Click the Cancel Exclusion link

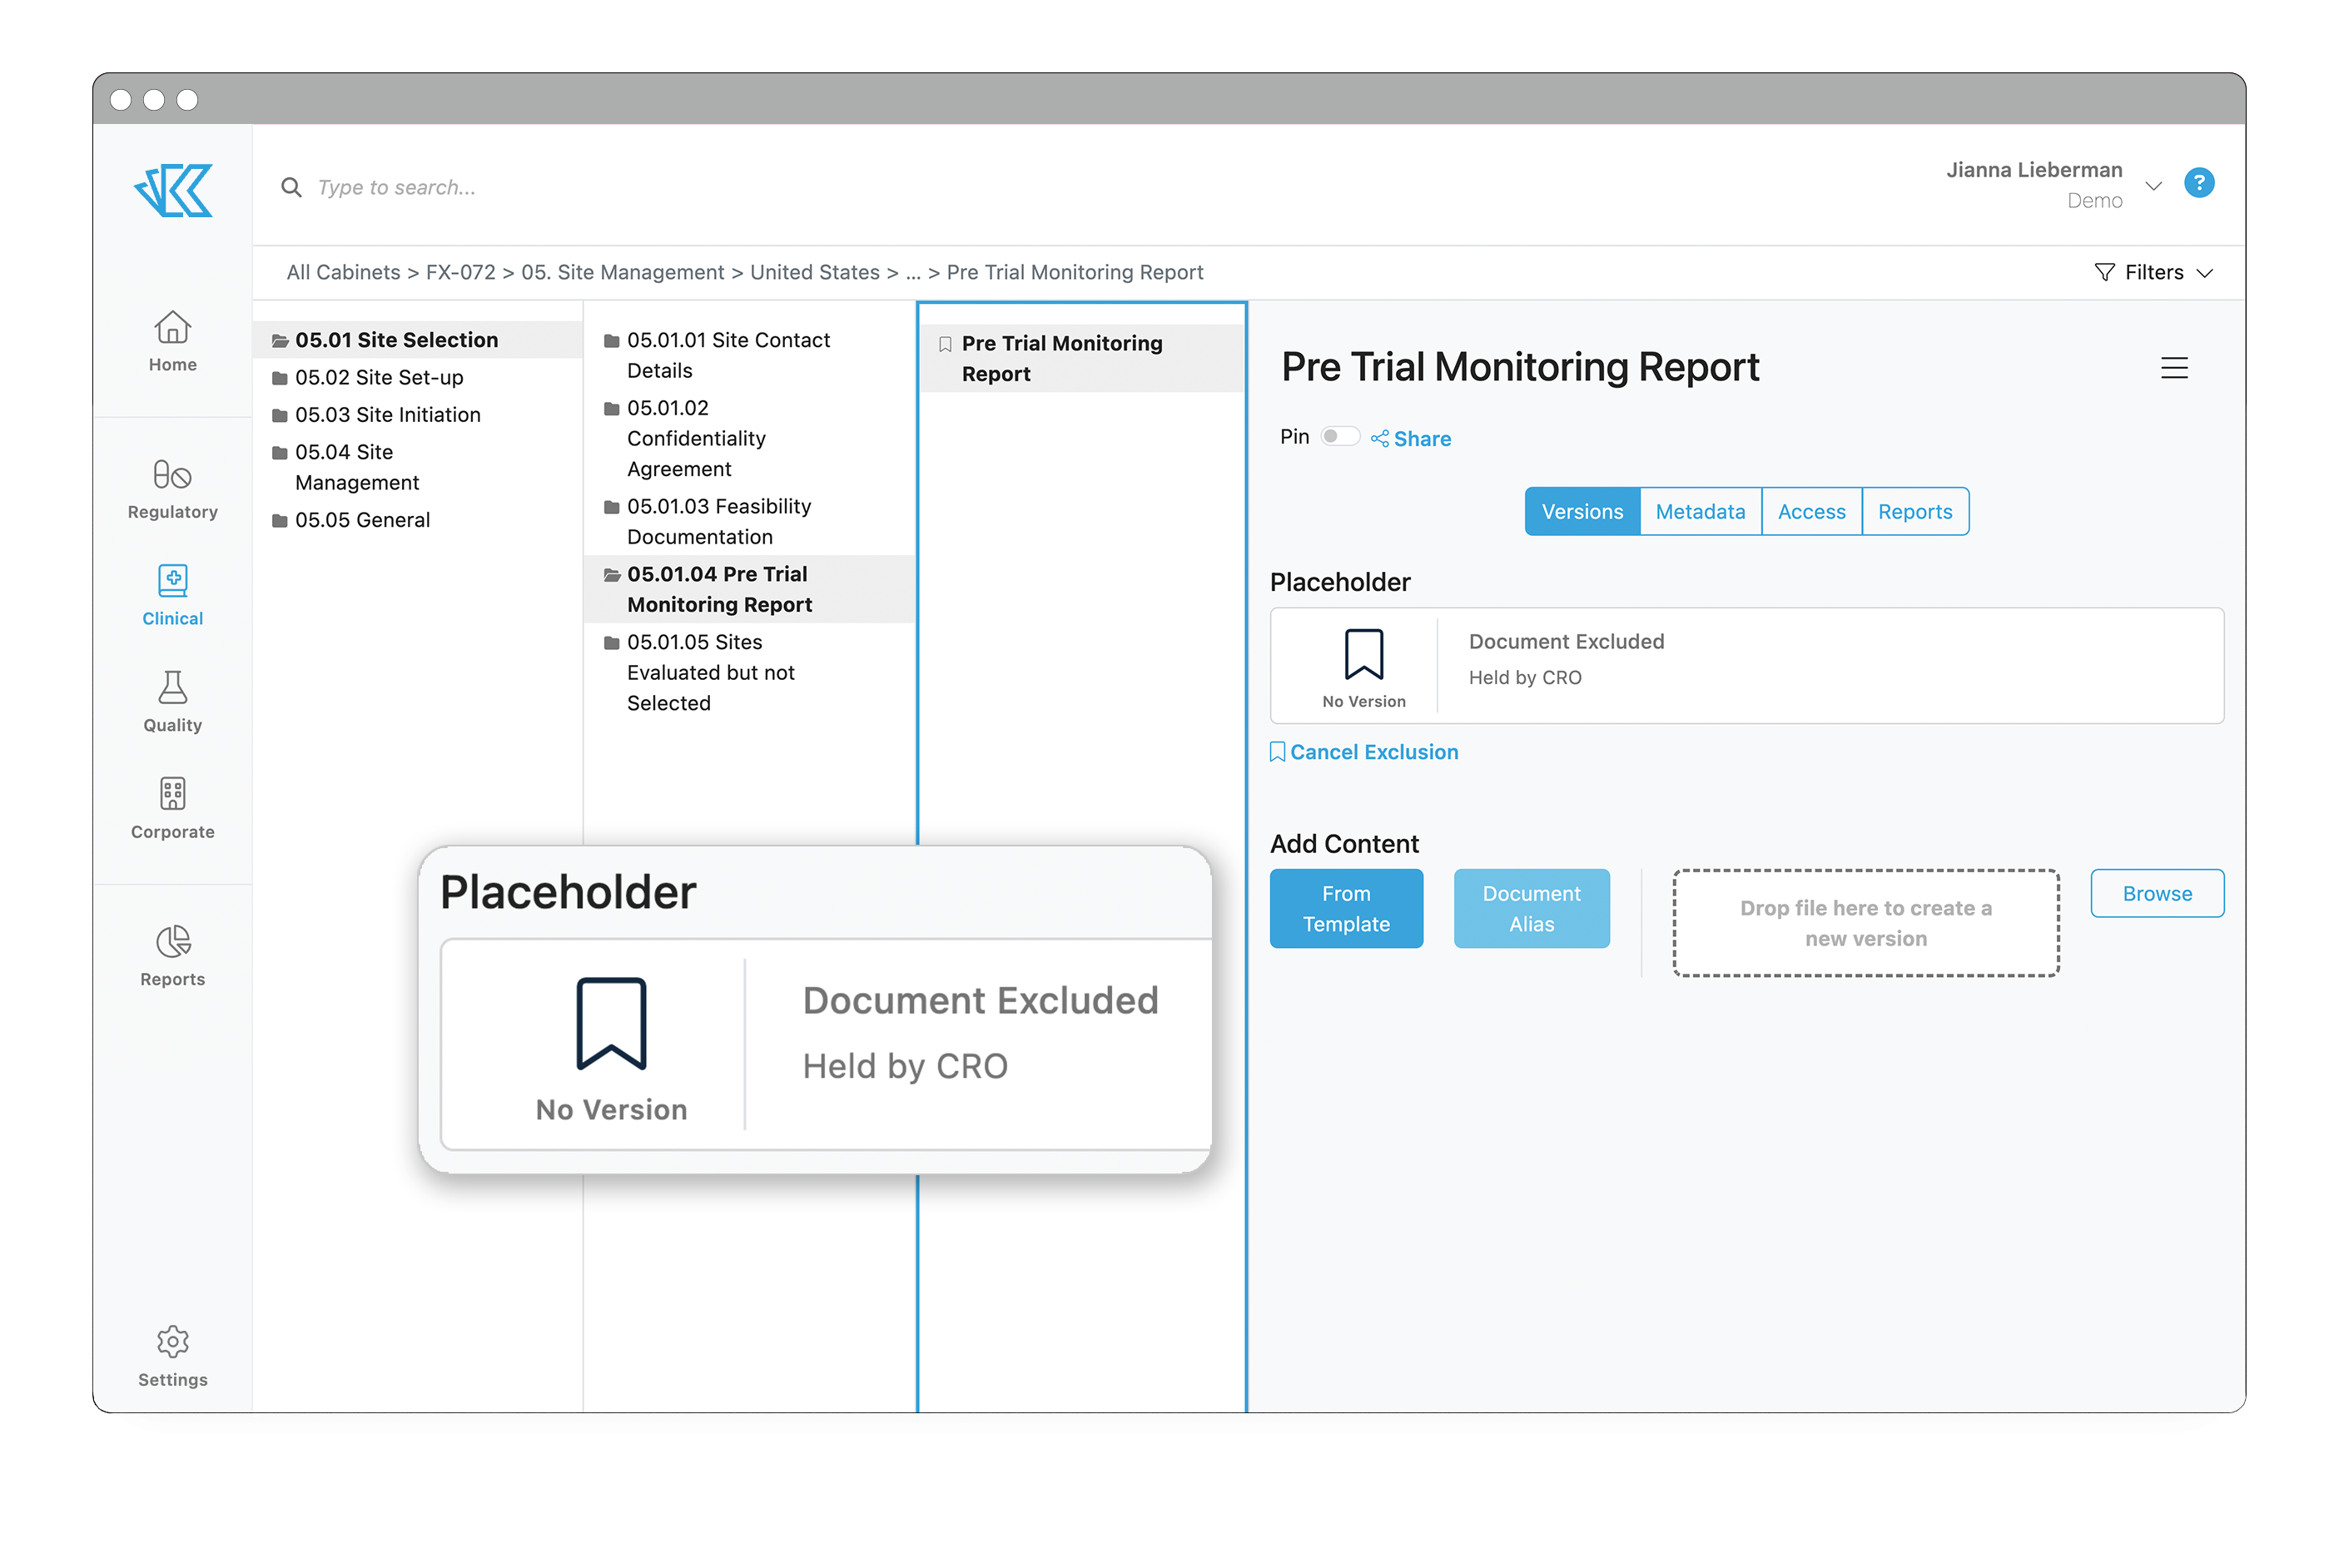tap(1374, 751)
